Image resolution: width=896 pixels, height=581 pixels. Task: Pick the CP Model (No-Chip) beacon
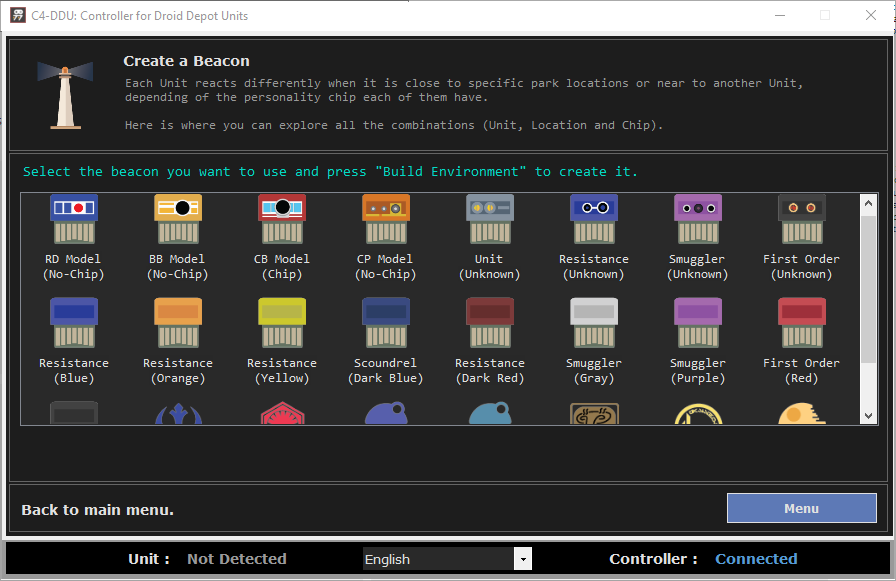click(386, 238)
